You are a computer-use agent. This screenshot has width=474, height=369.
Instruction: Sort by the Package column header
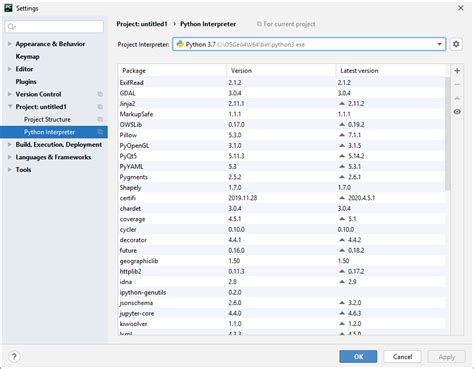(172, 71)
